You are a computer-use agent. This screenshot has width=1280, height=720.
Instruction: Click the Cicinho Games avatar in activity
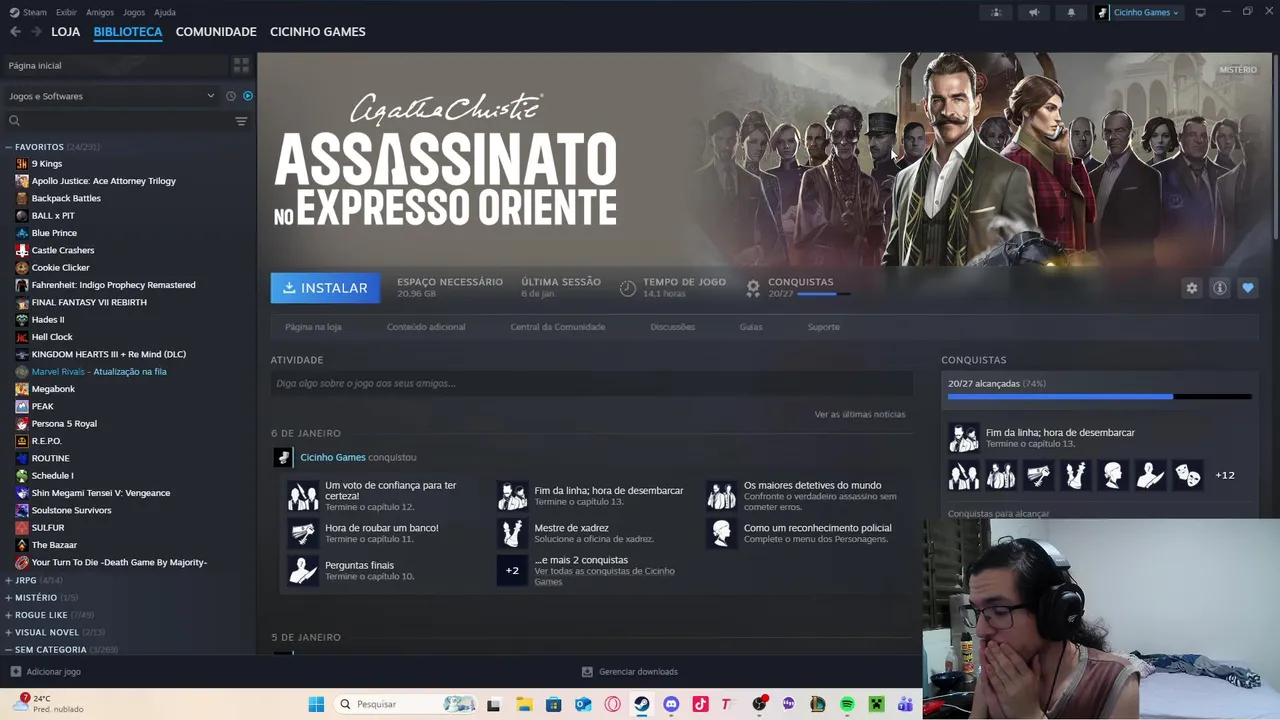[283, 457]
